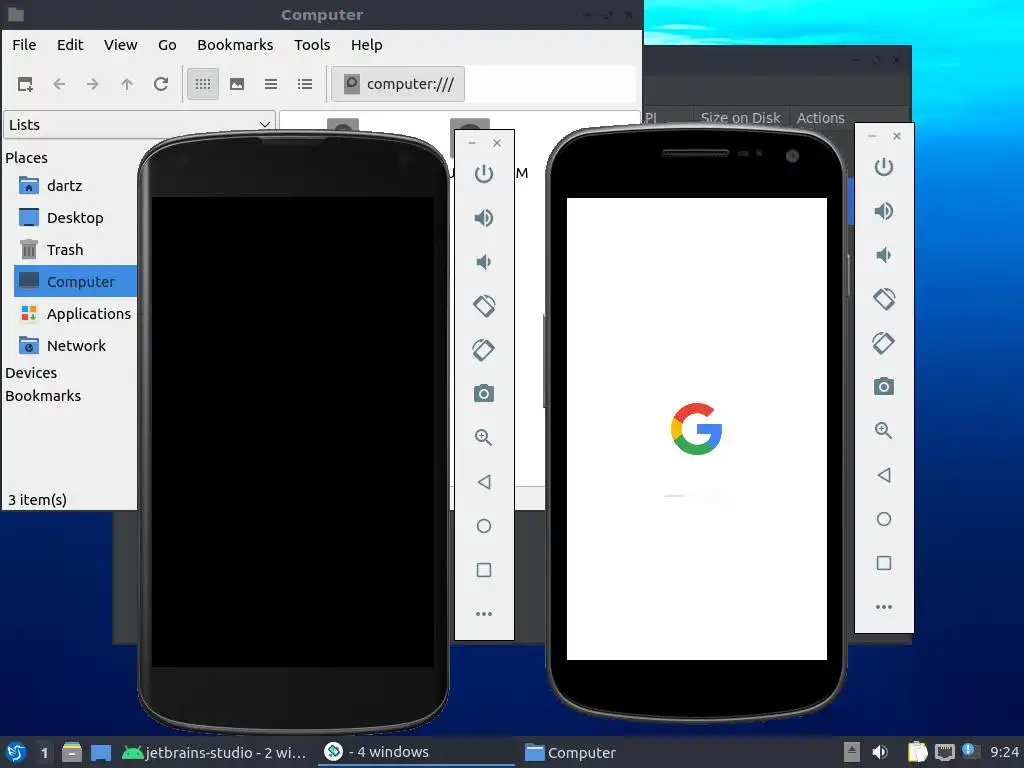
Task: Open extended controls (three dots) on the left emulator toolbar
Action: (484, 614)
